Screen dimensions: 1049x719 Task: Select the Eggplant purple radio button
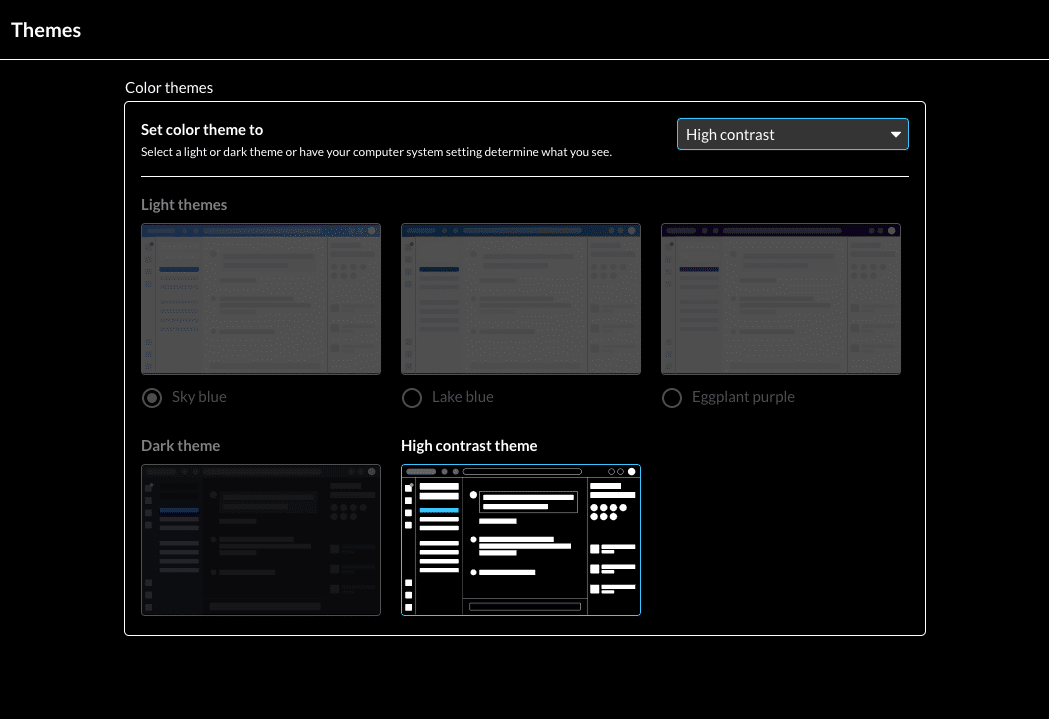pyautogui.click(x=672, y=398)
